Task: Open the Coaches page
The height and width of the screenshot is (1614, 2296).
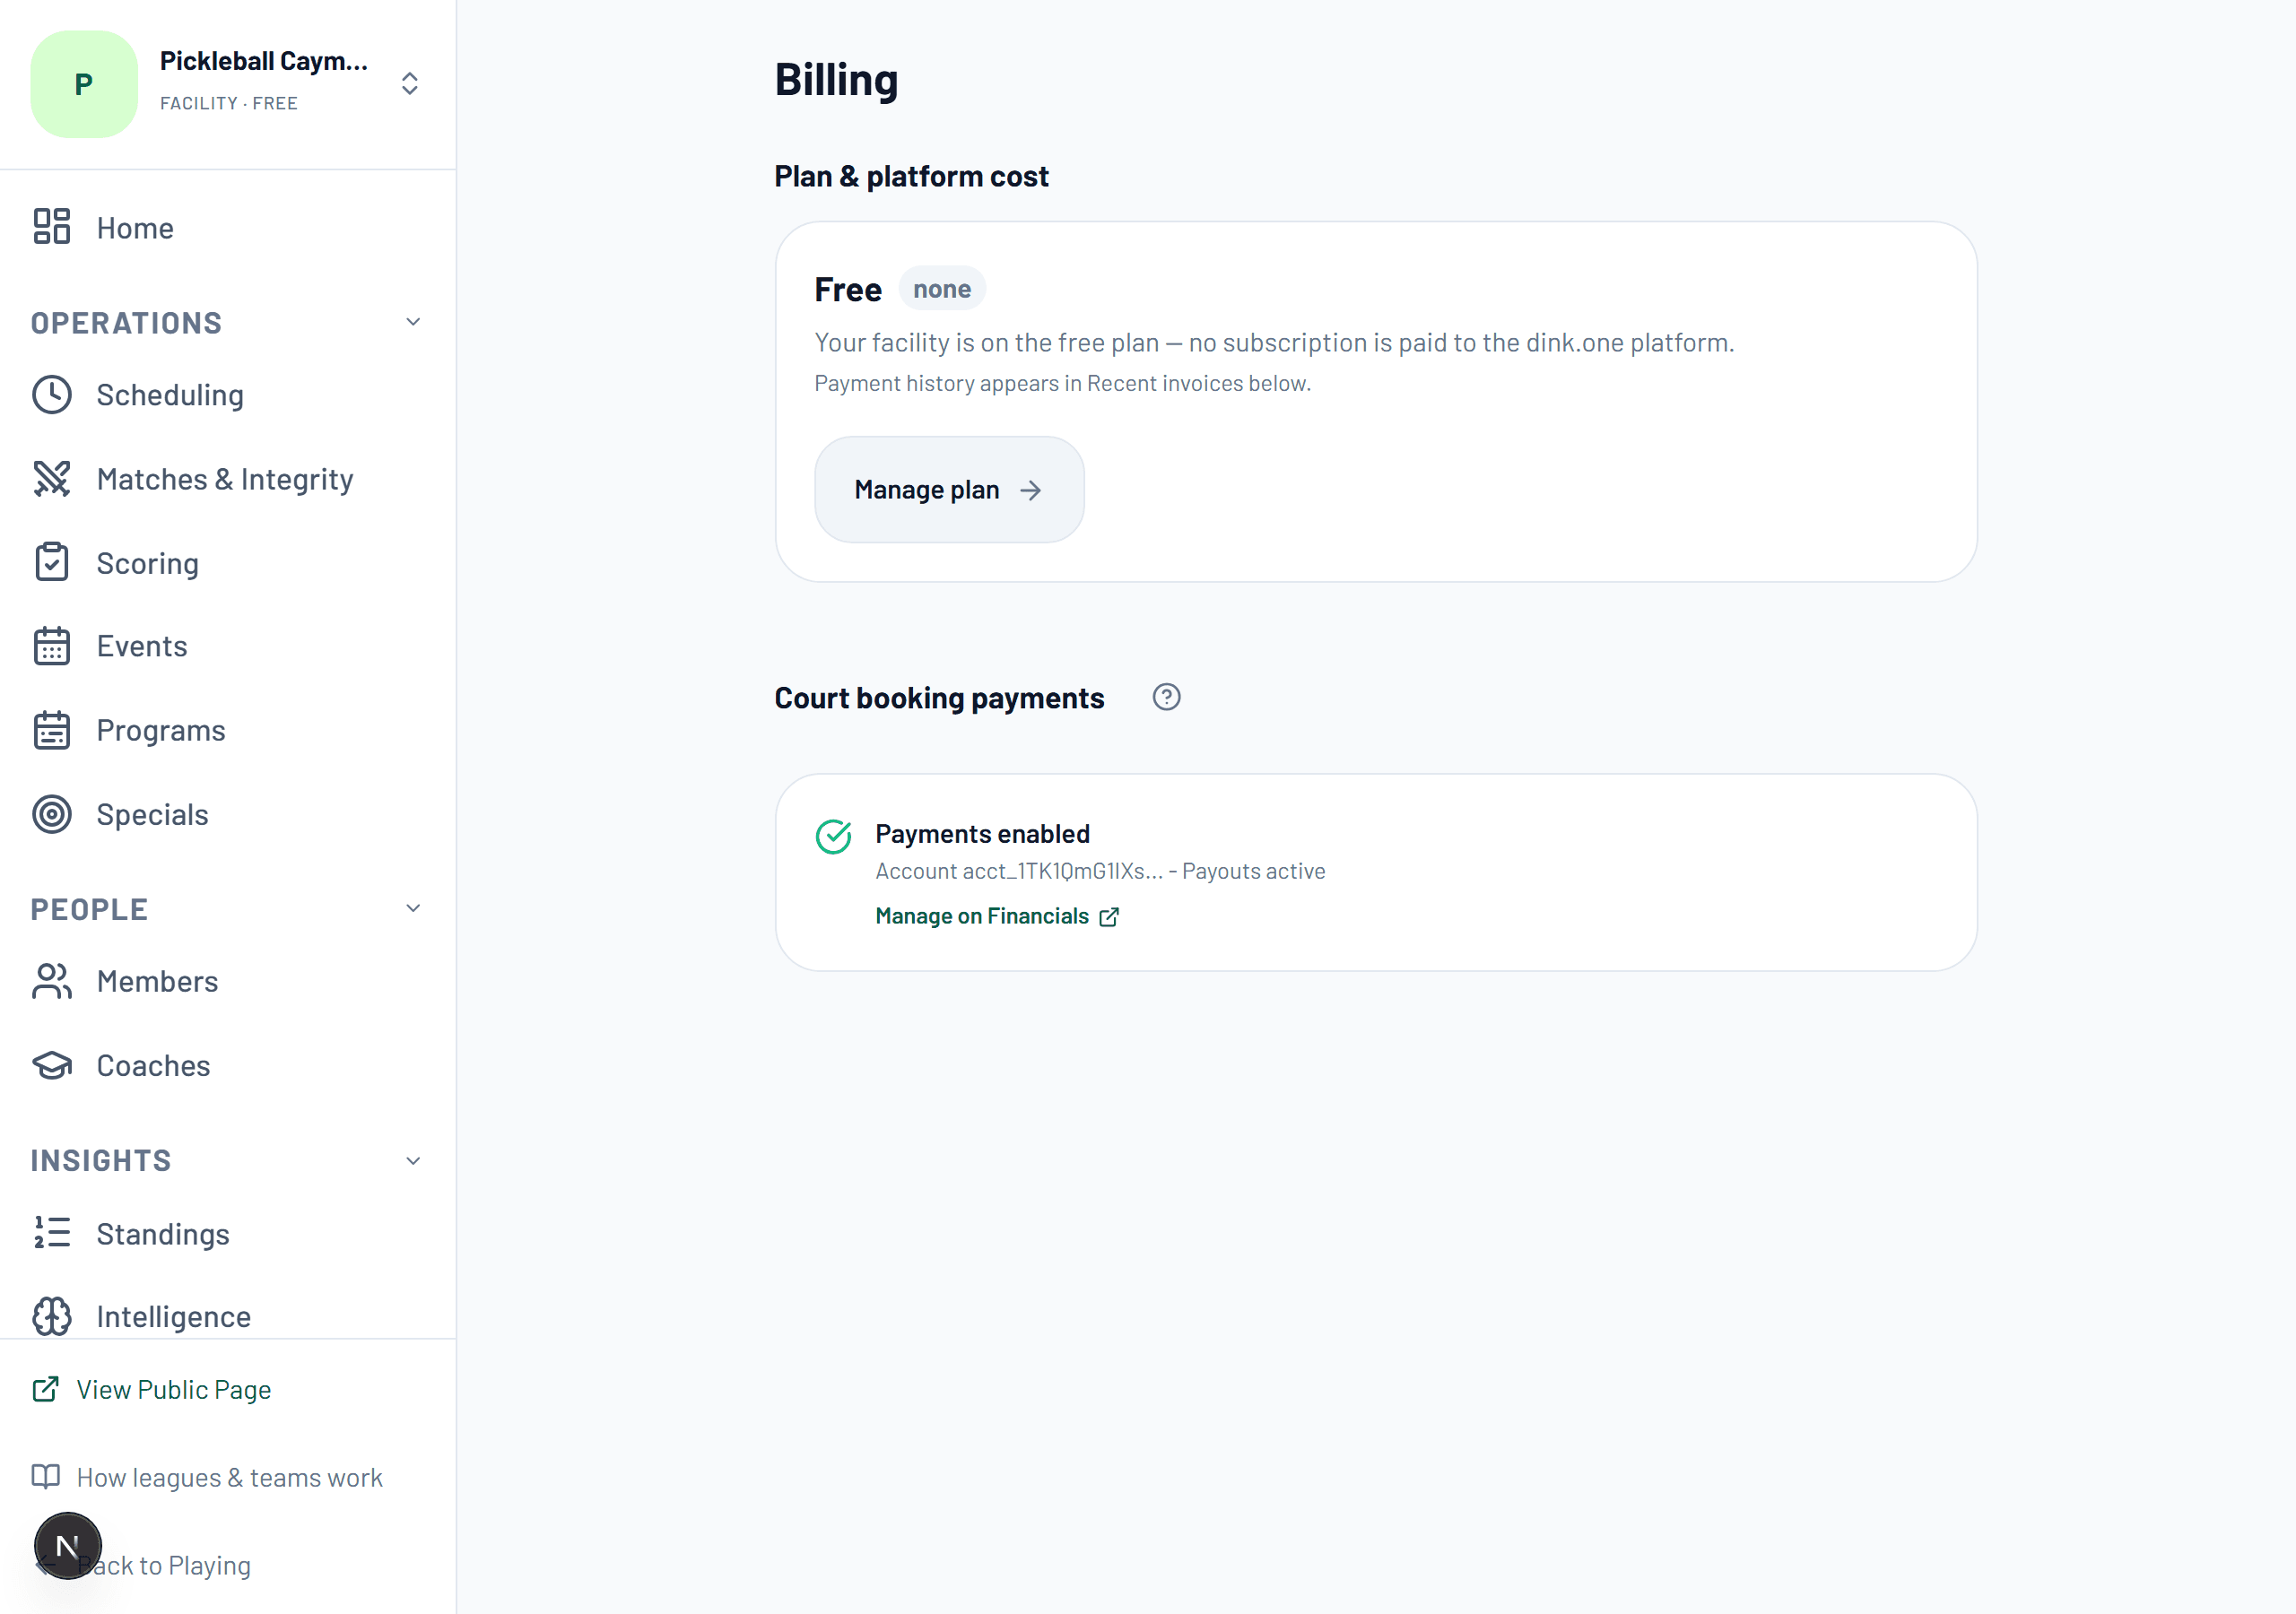Action: tap(228, 1065)
